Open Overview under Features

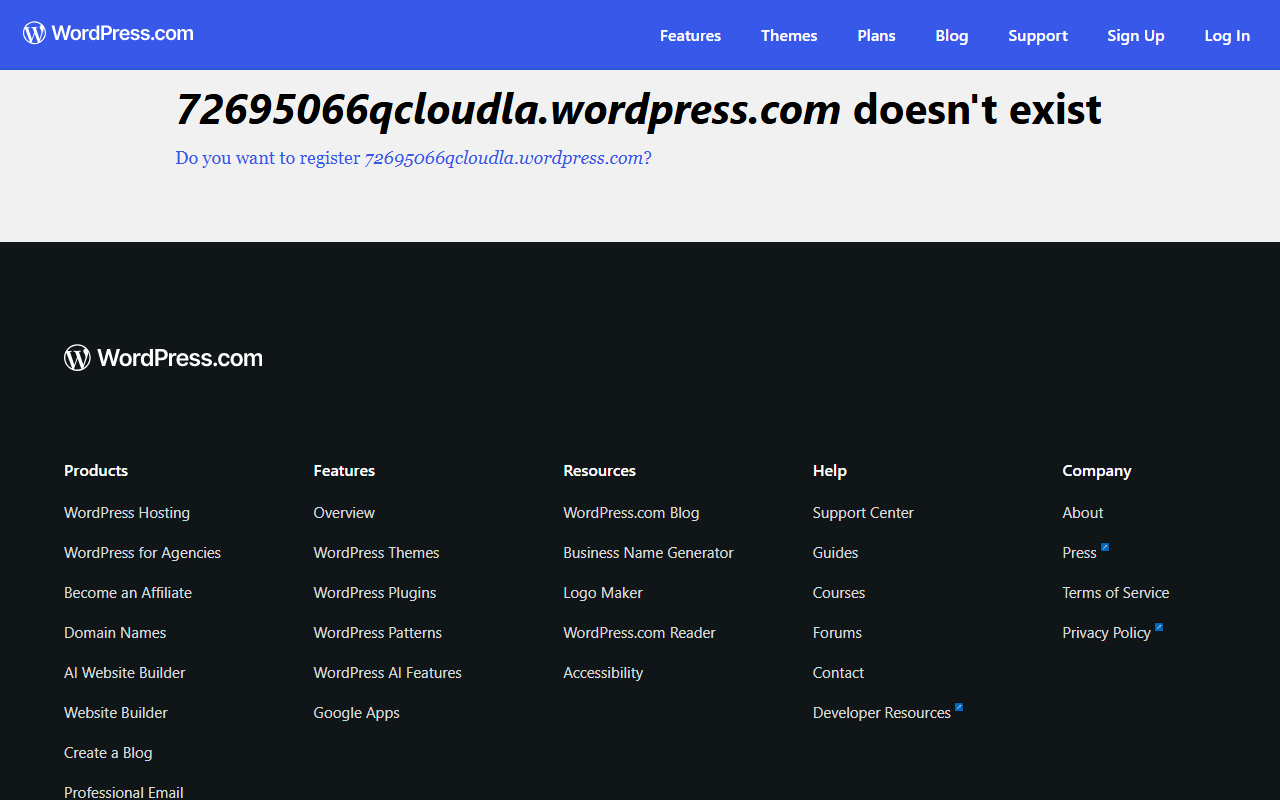click(x=344, y=513)
